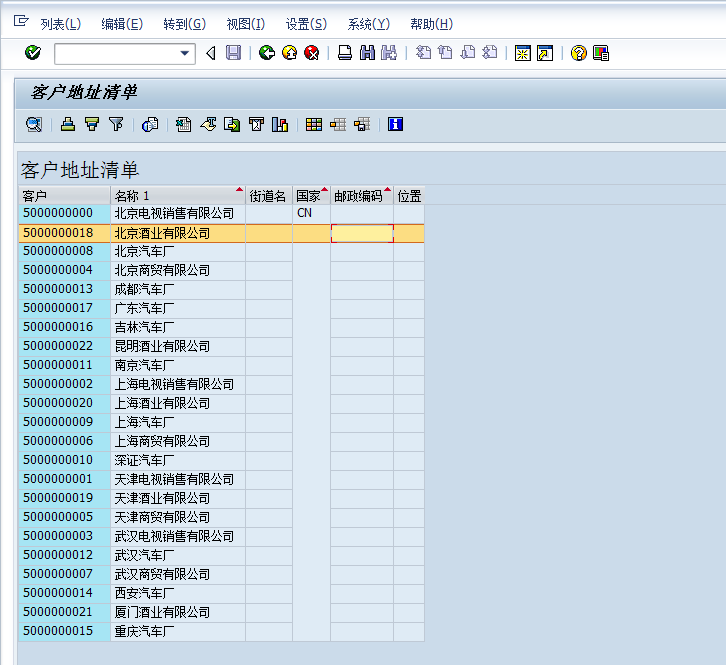Click the Next Page icon
Viewport: 726px width, 665px height.
tap(468, 53)
